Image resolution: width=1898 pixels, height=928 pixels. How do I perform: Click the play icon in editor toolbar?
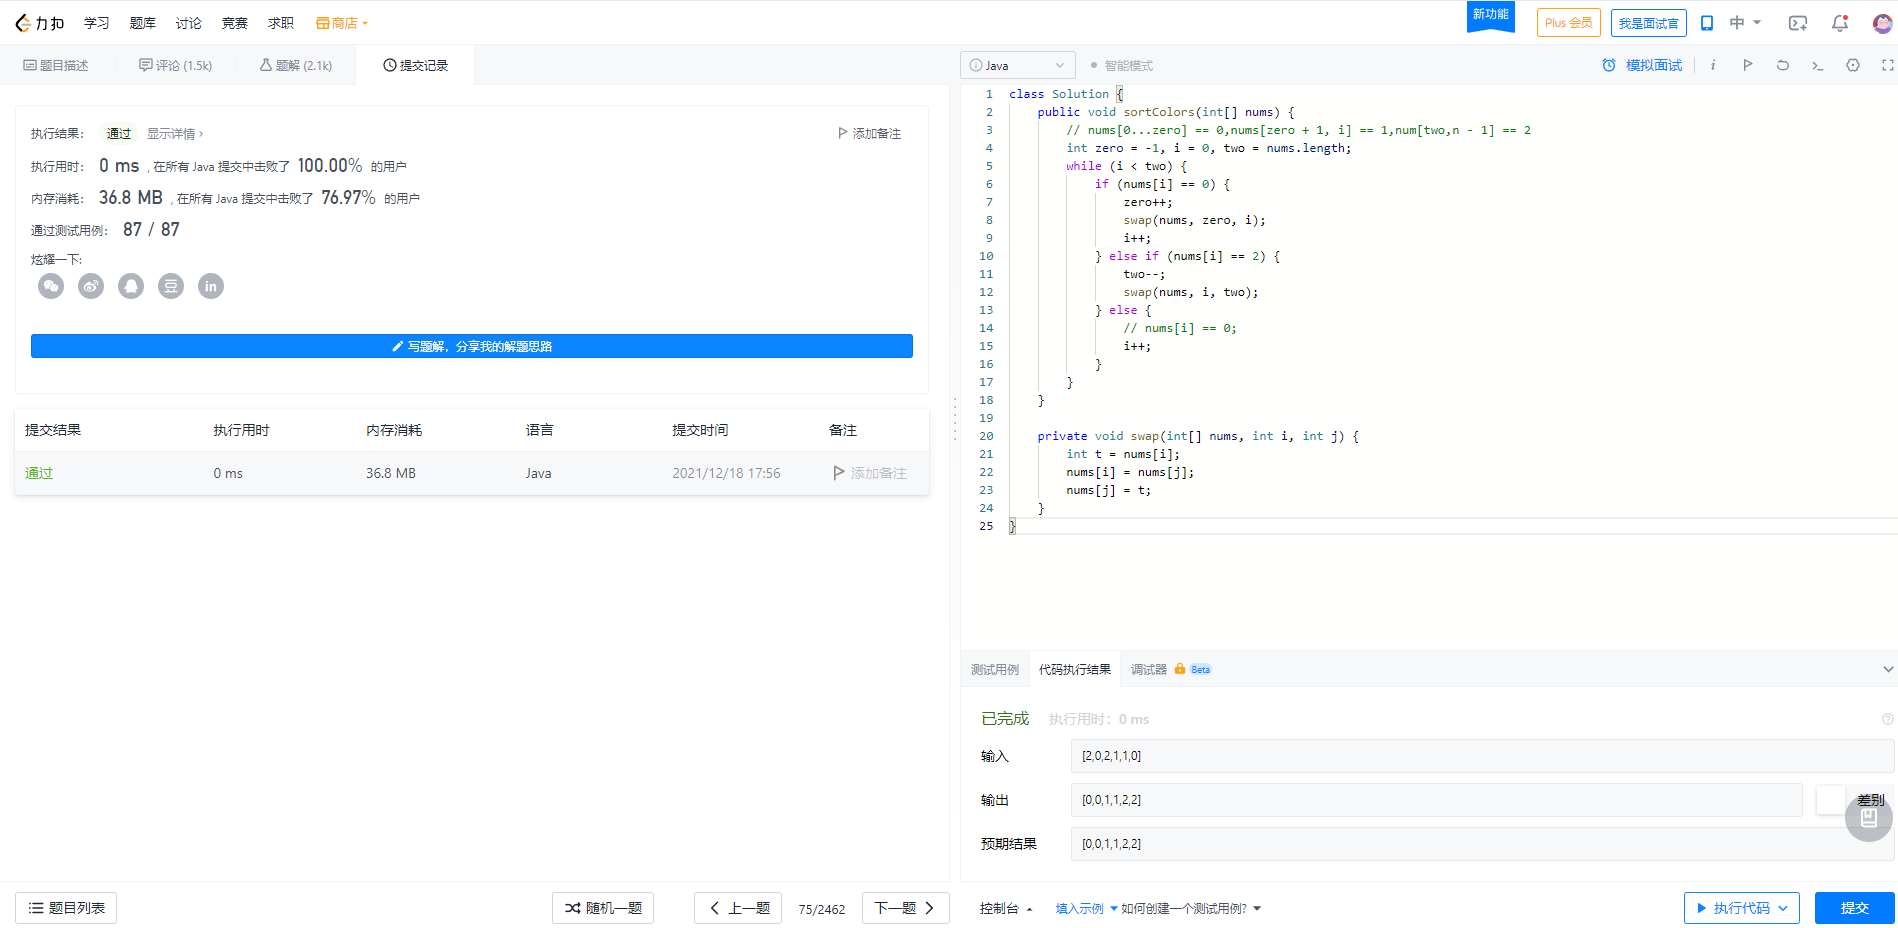(1748, 65)
